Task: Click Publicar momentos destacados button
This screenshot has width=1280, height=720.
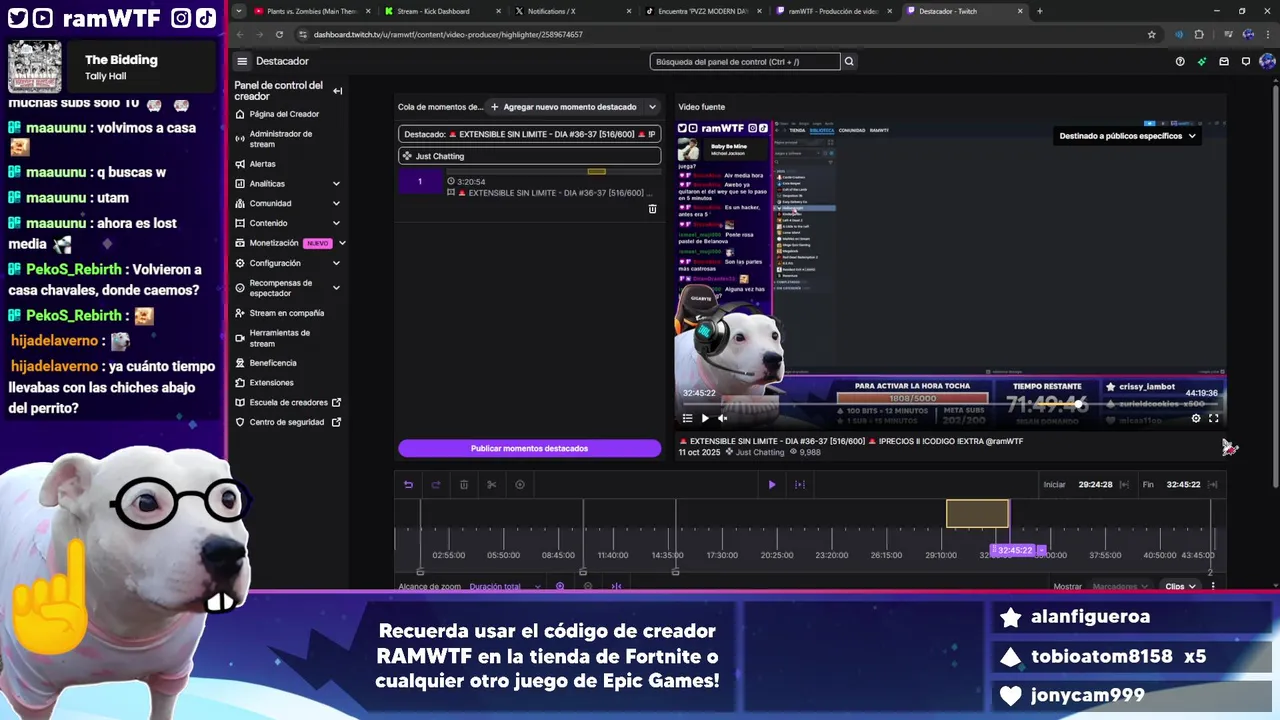Action: [529, 449]
